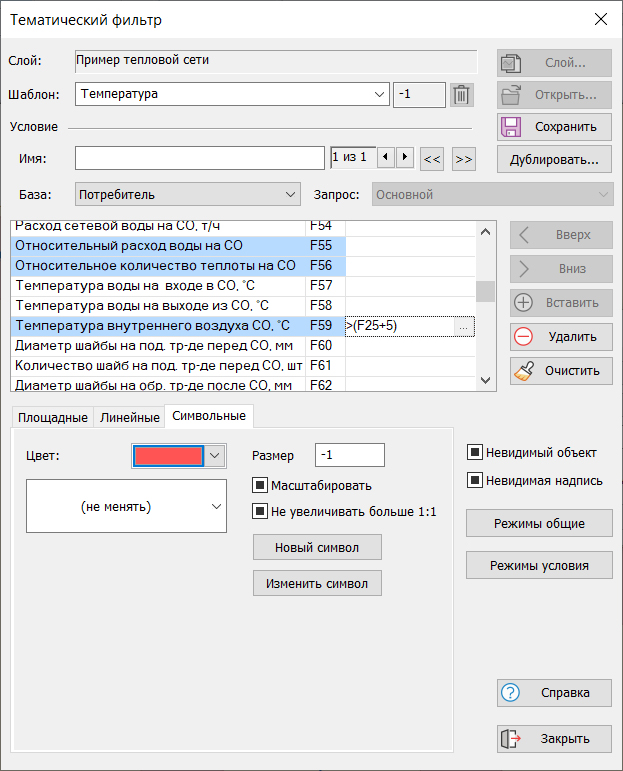
Task: Switch to the Площадные tab
Action: coord(51,417)
